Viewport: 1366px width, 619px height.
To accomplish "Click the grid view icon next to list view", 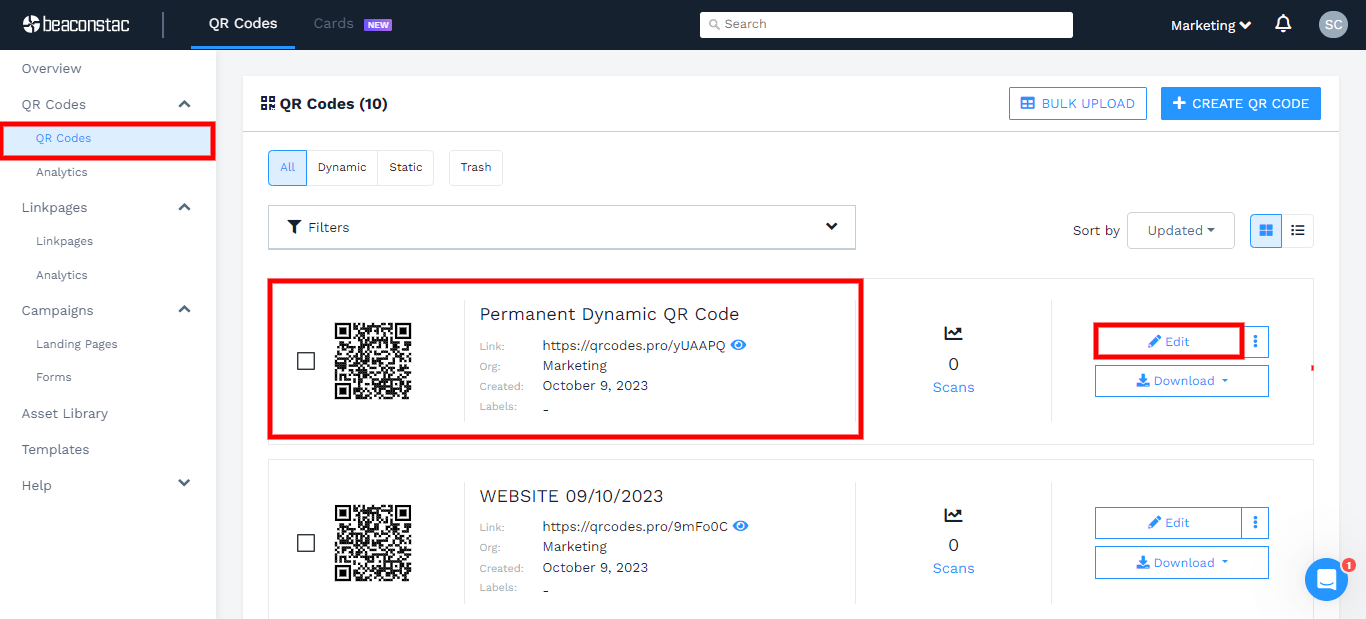I will pos(1265,230).
